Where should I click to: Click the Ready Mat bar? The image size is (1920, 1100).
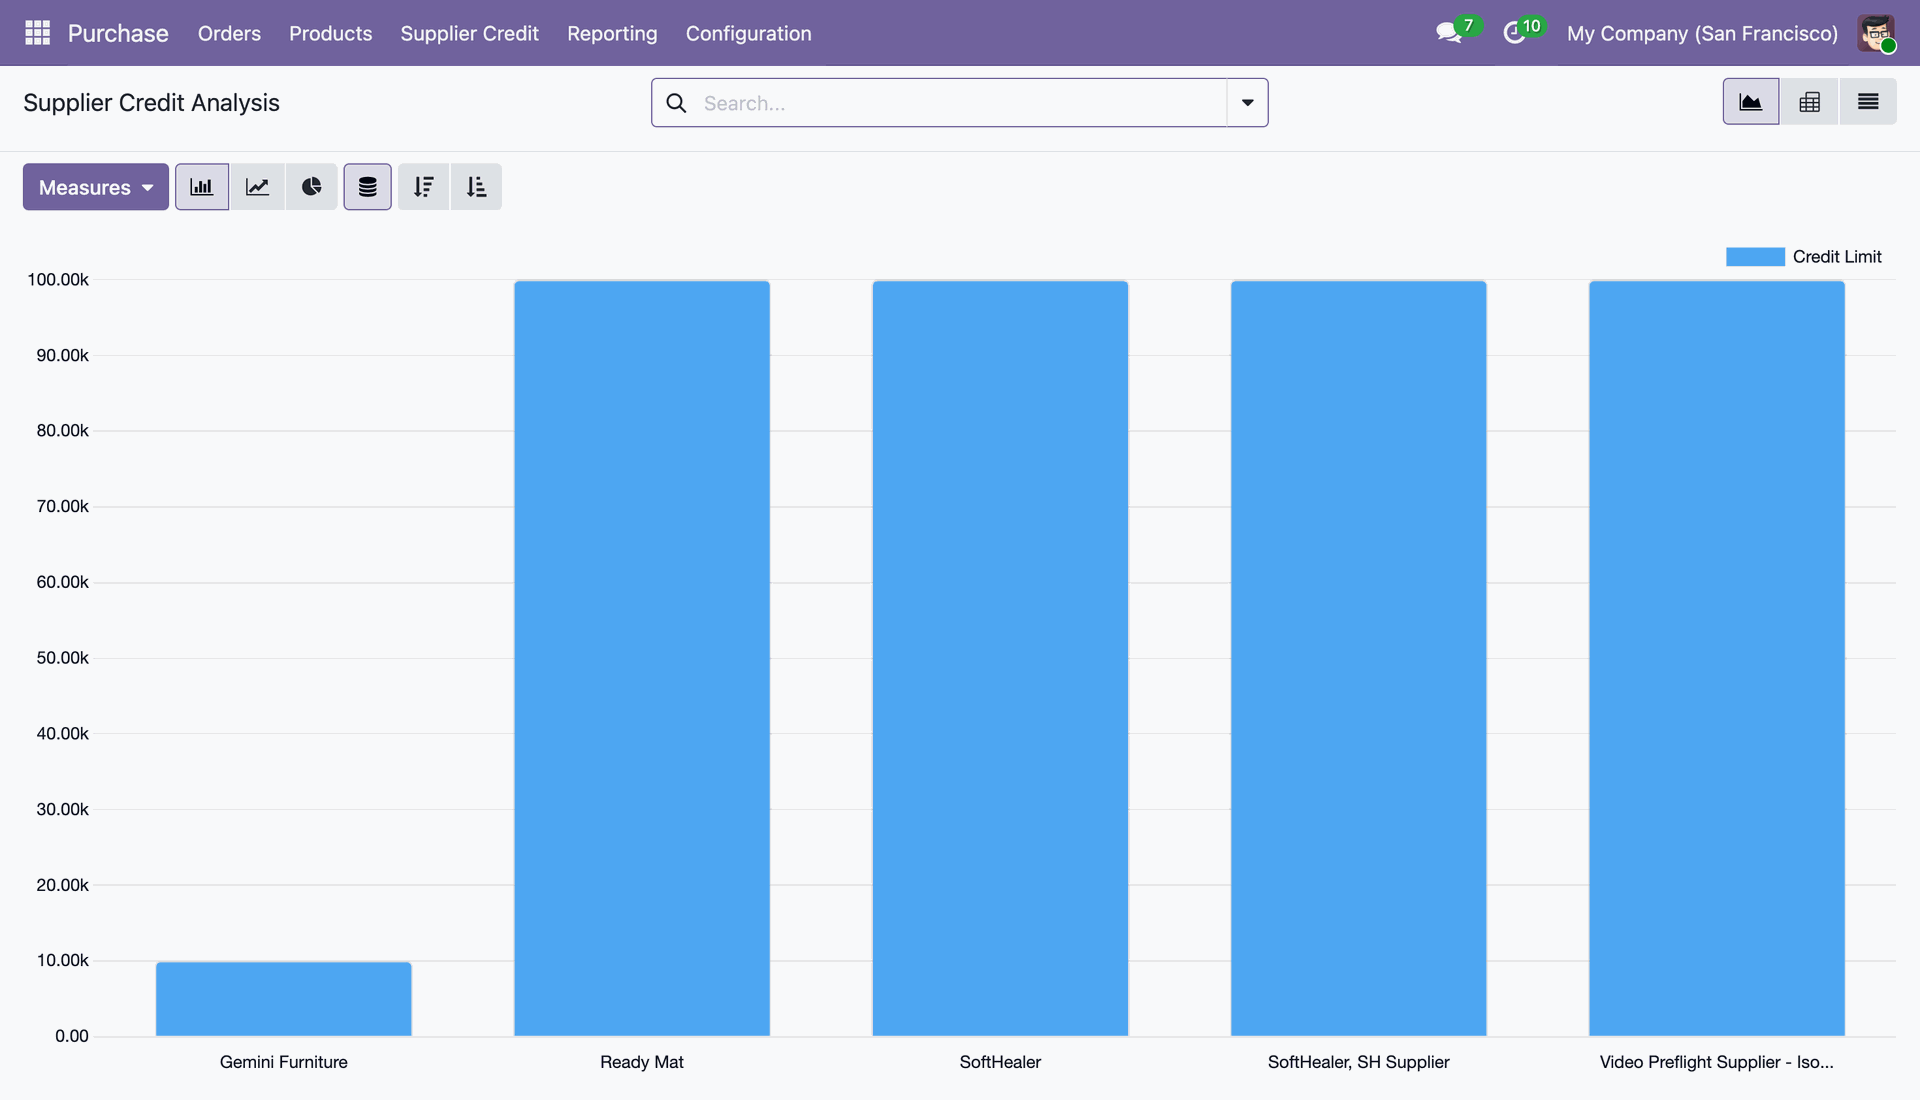point(642,658)
